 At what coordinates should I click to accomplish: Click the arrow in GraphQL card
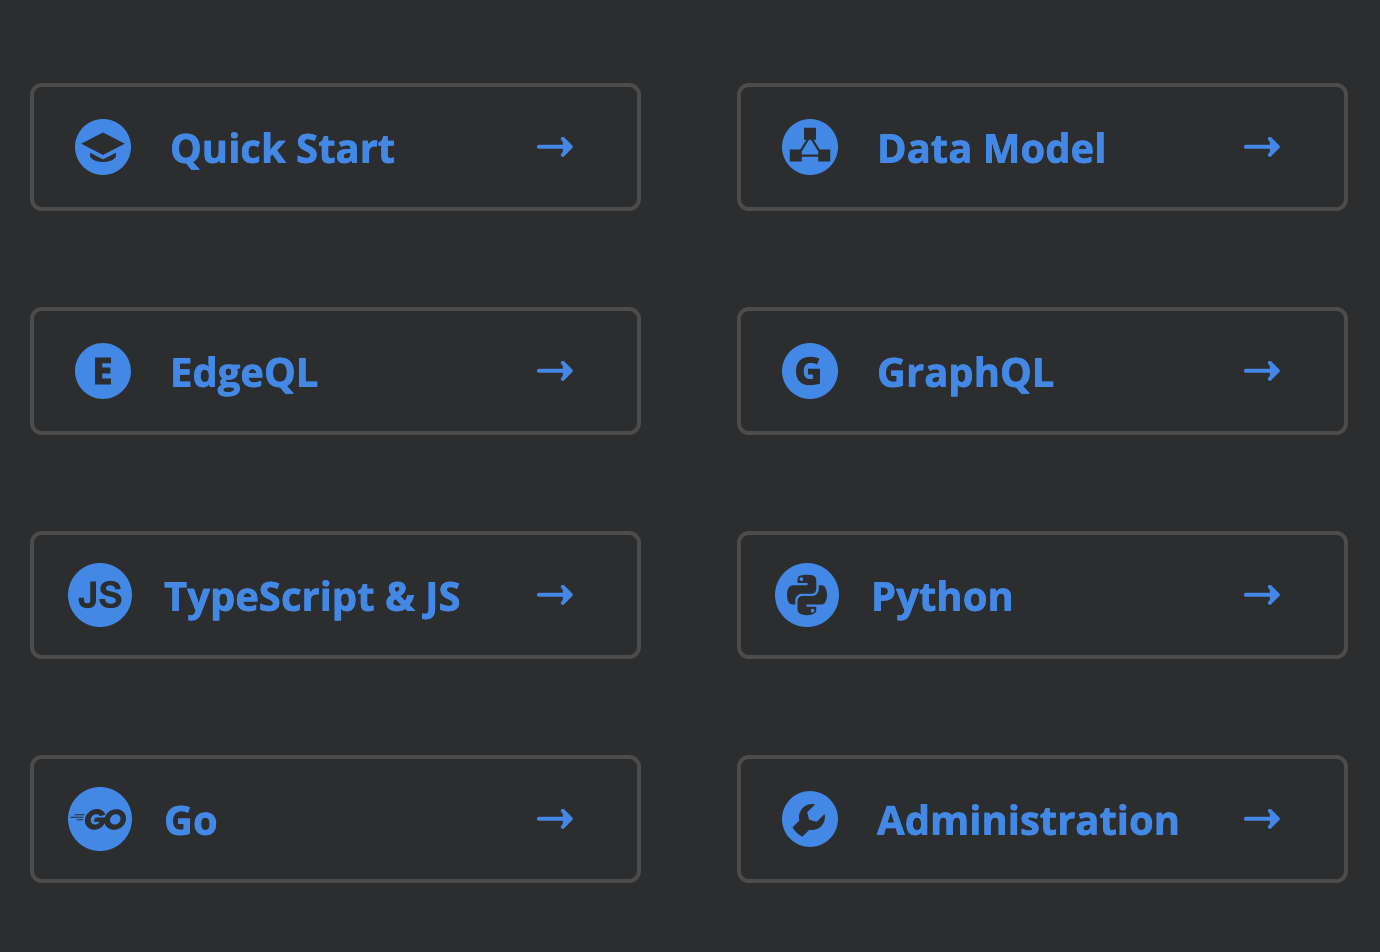[x=1262, y=372]
